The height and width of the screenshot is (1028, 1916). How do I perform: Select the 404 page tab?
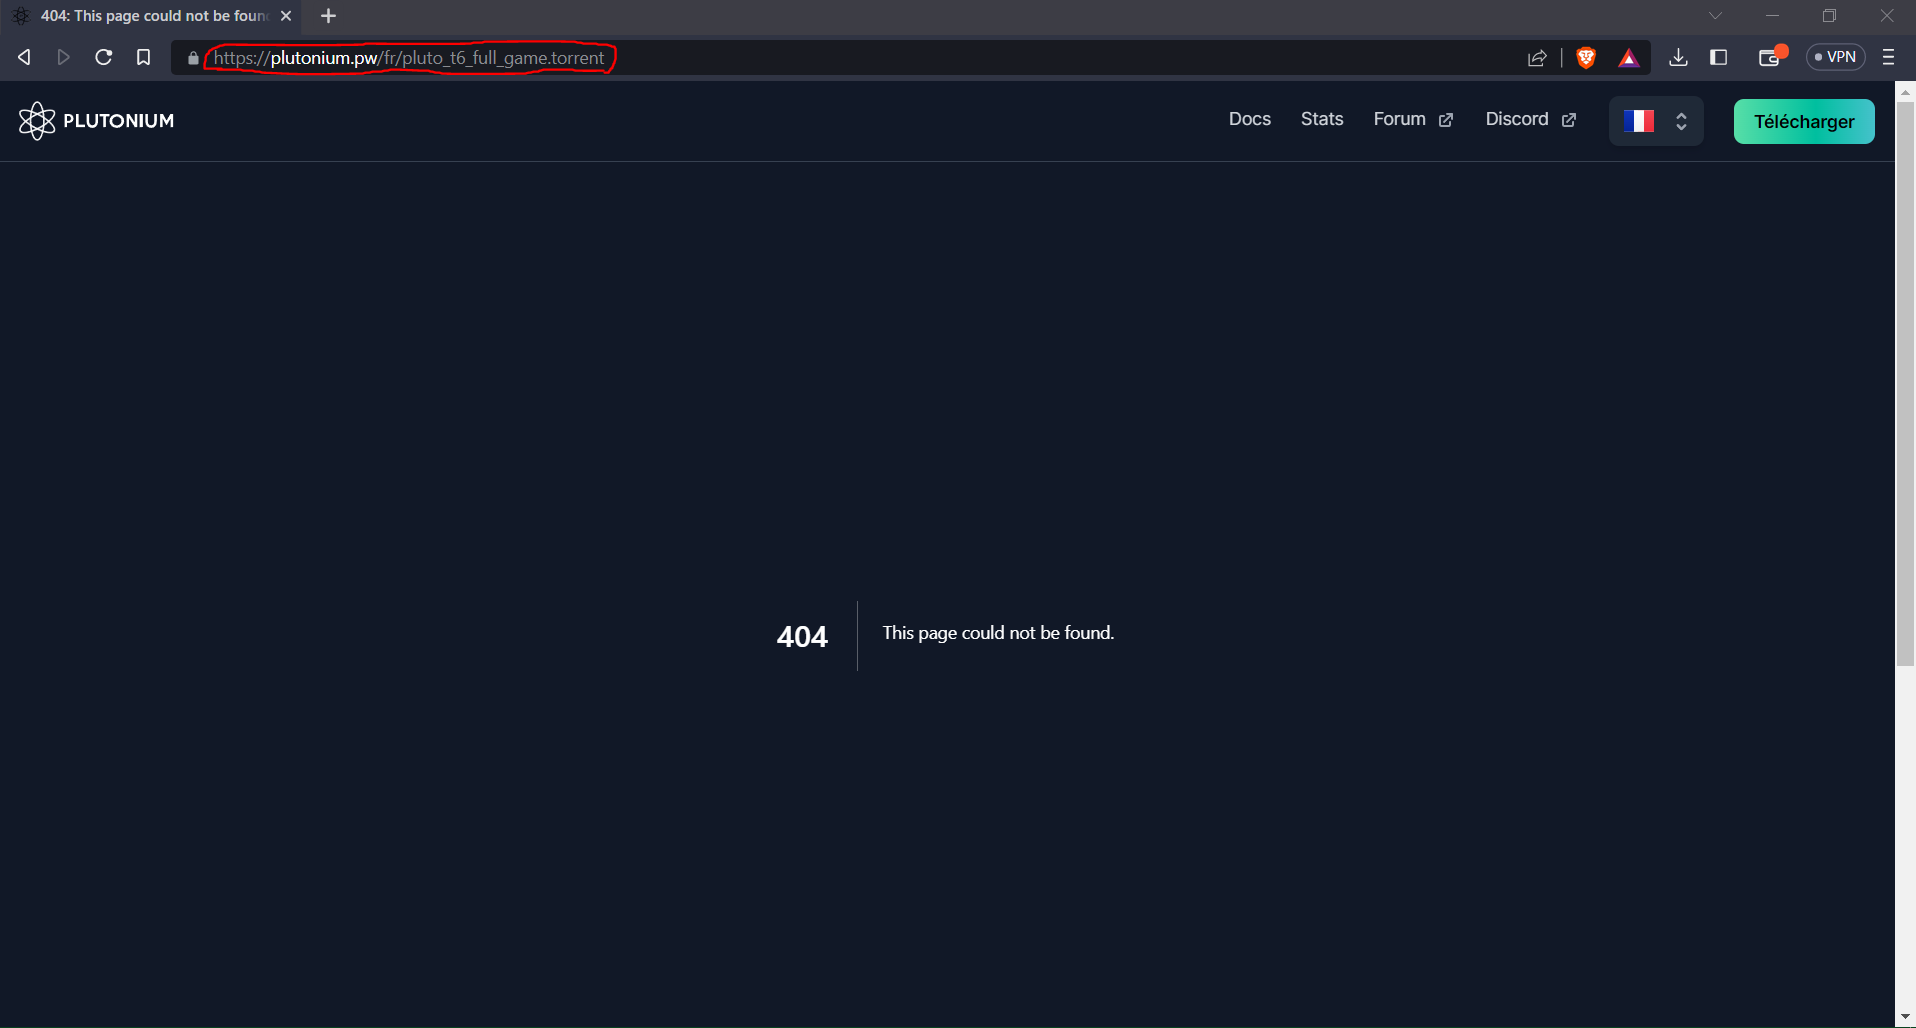point(150,16)
